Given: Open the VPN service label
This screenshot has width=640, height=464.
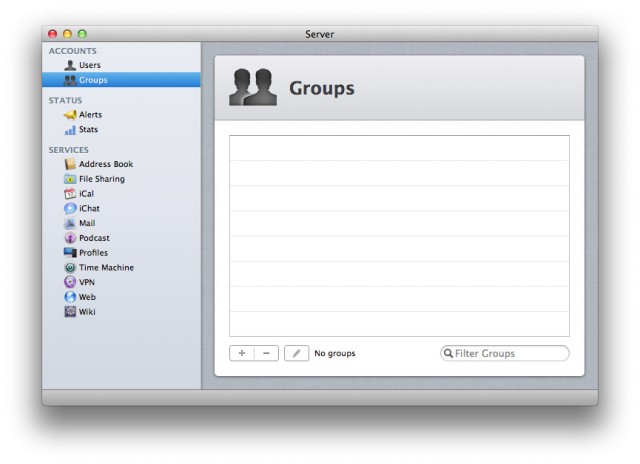Looking at the screenshot, I should pos(87,282).
